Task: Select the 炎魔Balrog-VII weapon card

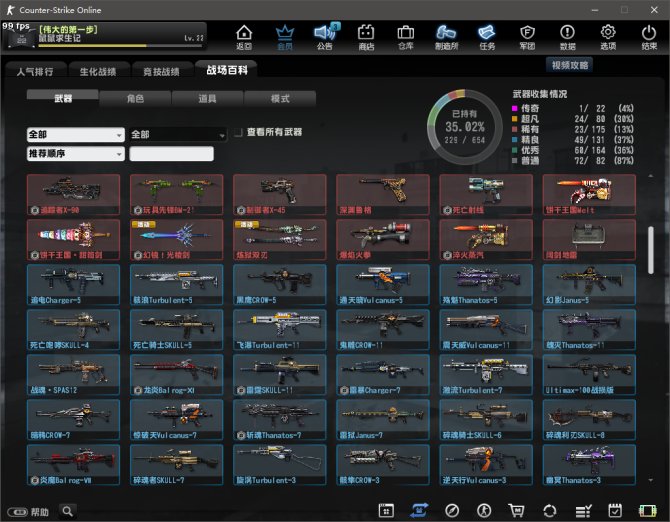Action: tap(73, 465)
